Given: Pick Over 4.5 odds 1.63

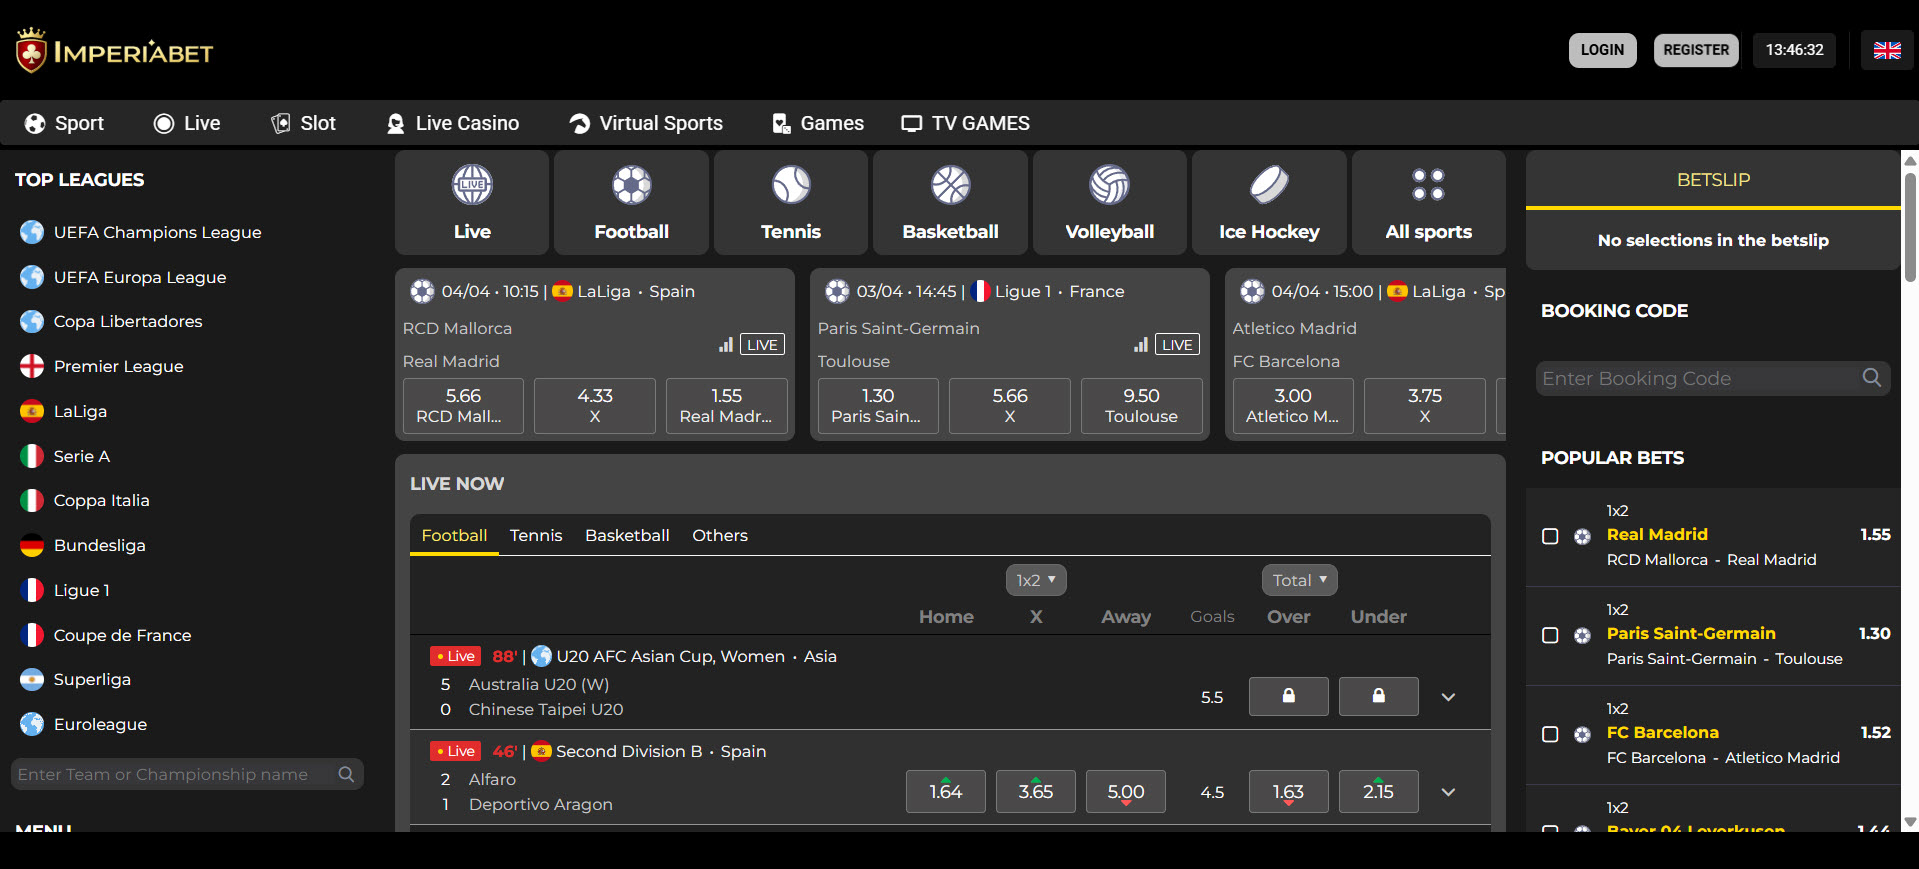Looking at the screenshot, I should coord(1289,791).
